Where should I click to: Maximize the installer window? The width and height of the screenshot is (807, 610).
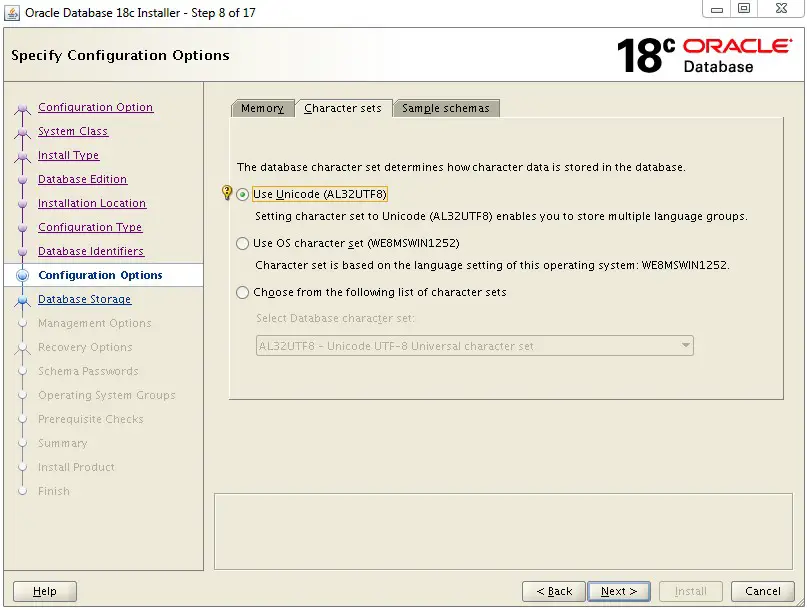tap(744, 8)
